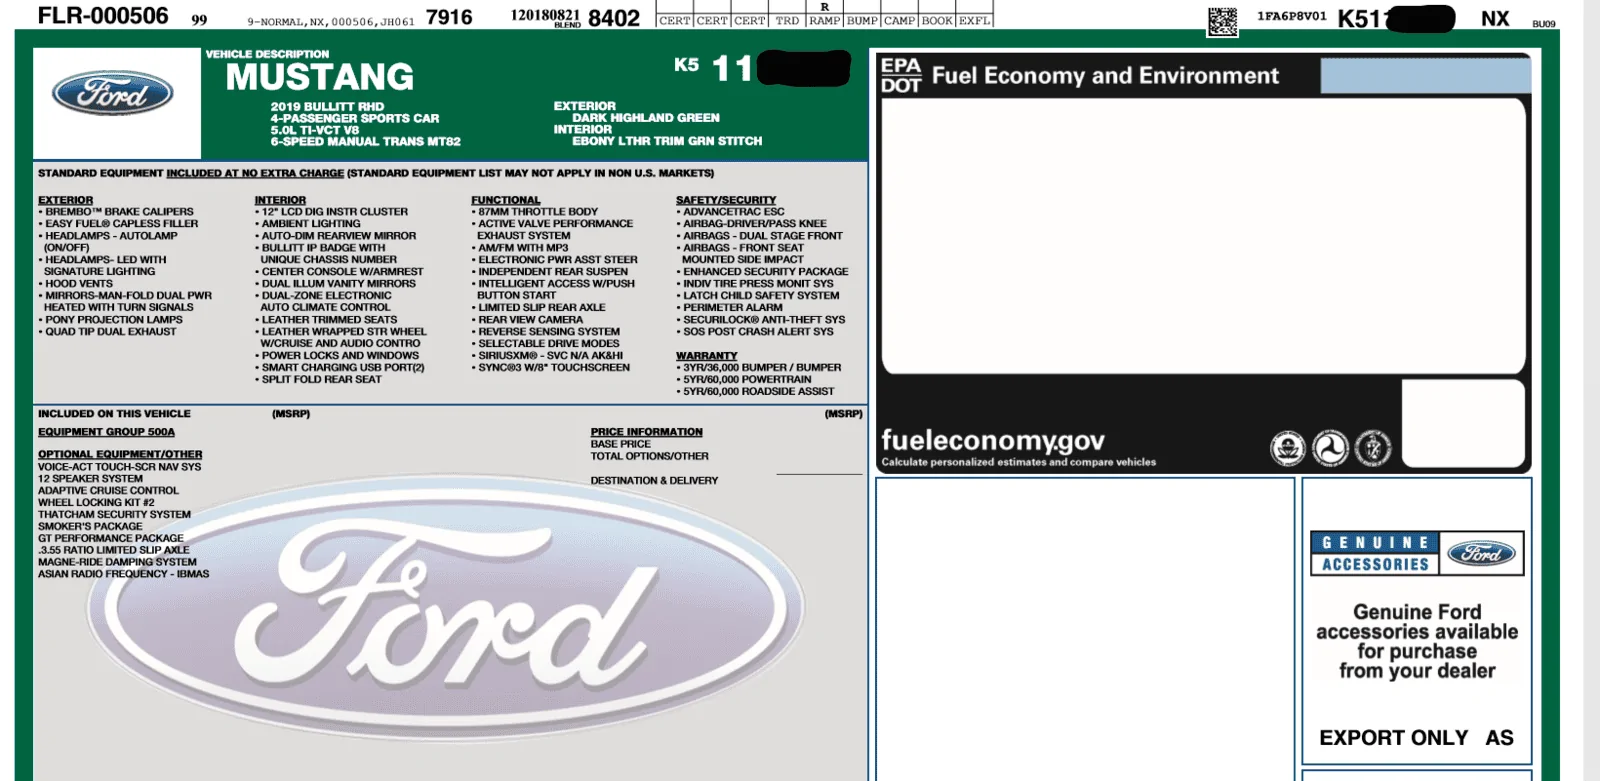Viewport: 1600px width, 781px height.
Task: Click the TRD box in top strip
Action: pos(787,20)
